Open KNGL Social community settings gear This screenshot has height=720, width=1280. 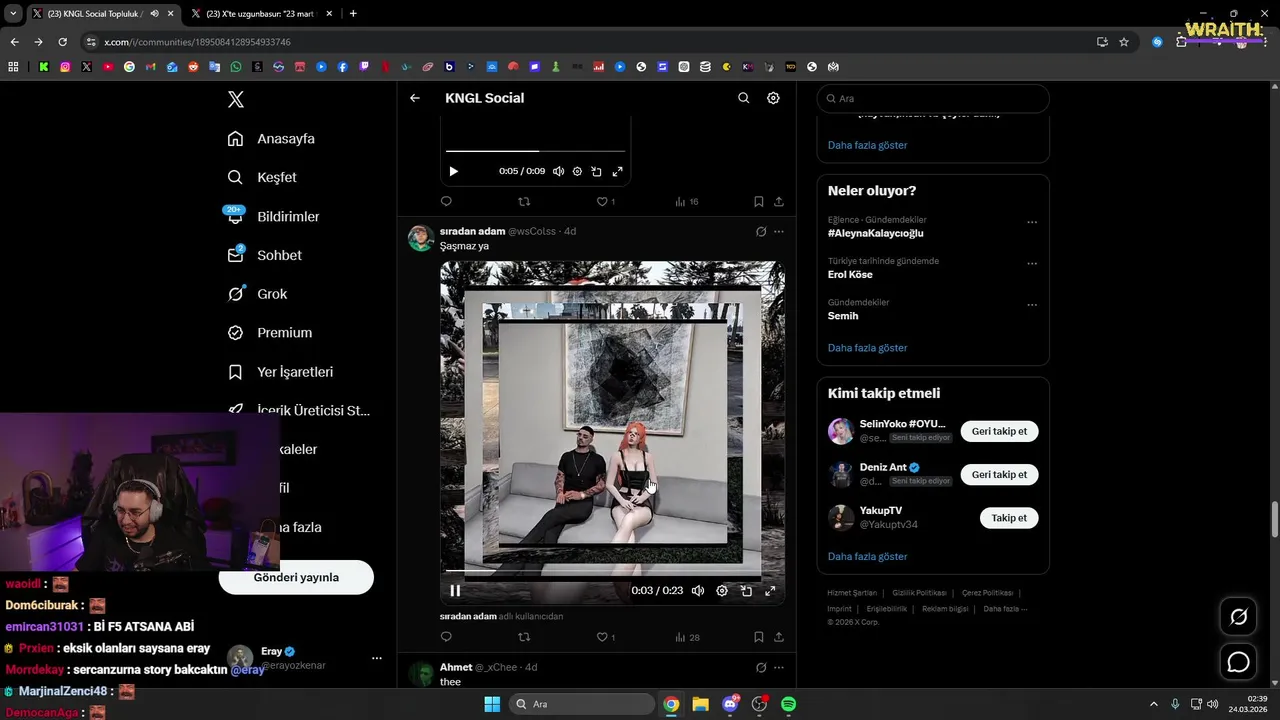[x=773, y=98]
